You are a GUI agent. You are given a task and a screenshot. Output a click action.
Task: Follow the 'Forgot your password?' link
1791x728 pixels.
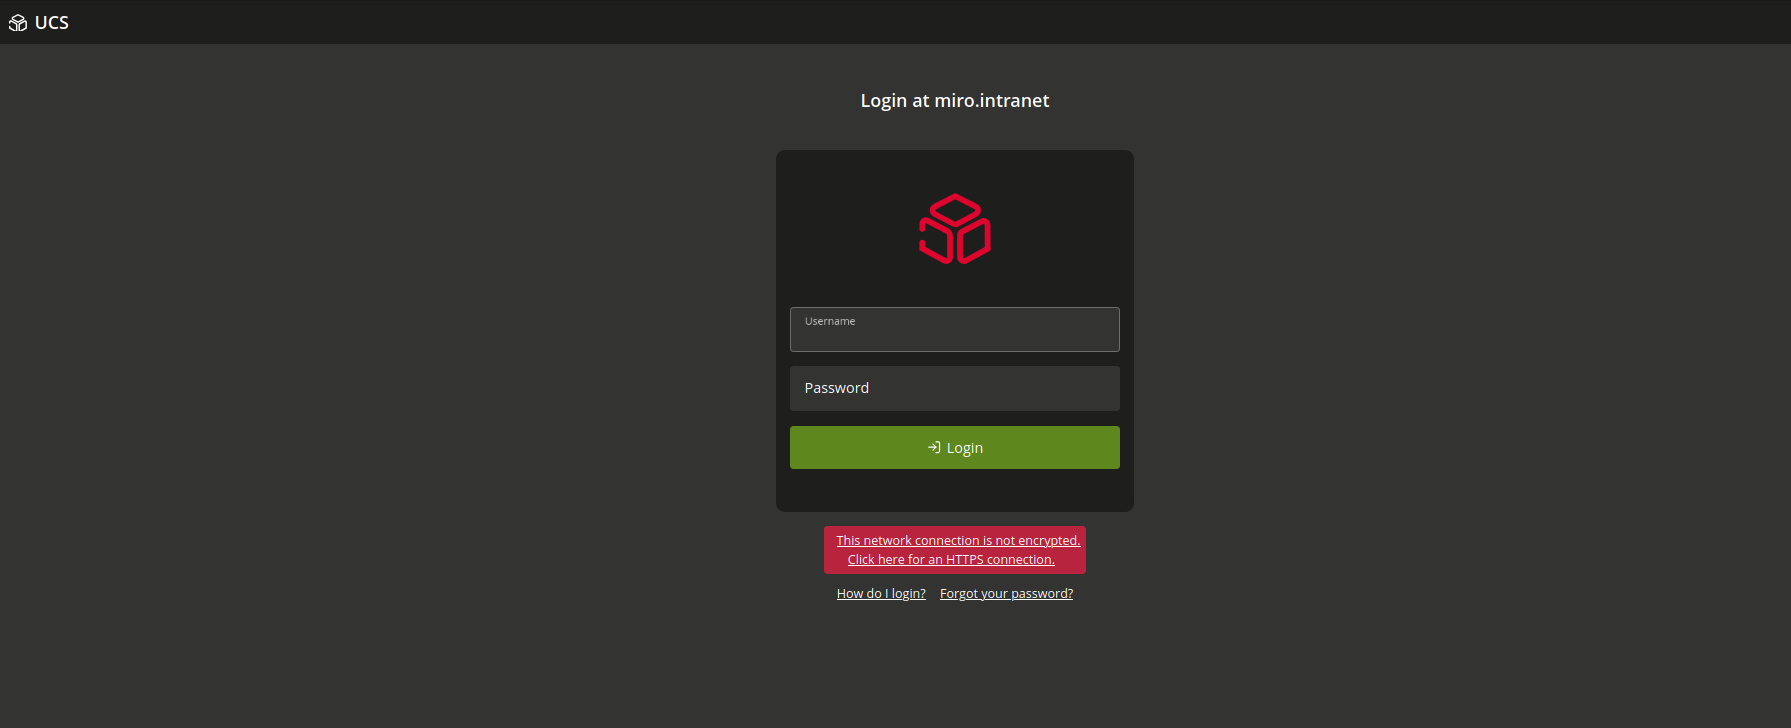[x=1006, y=593]
